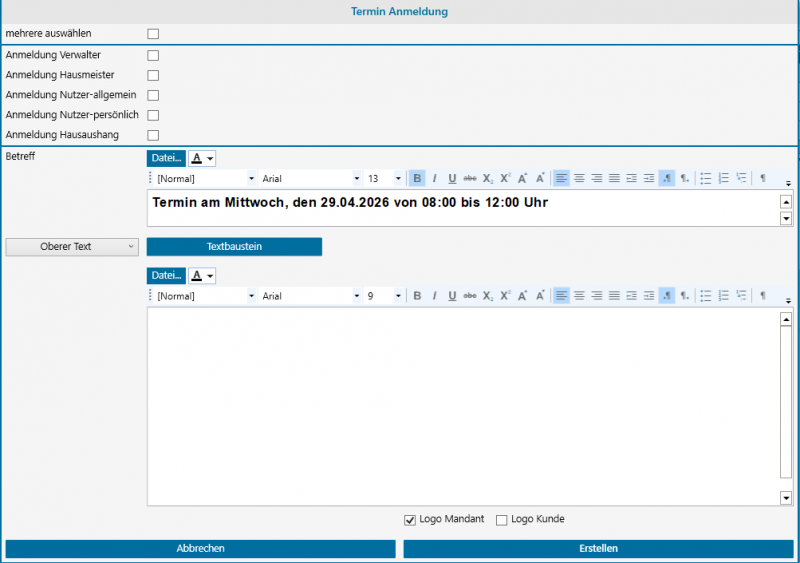Screen dimensions: 800x563
Task: Insert numbered list in the lower text toolbar
Action: (723, 296)
